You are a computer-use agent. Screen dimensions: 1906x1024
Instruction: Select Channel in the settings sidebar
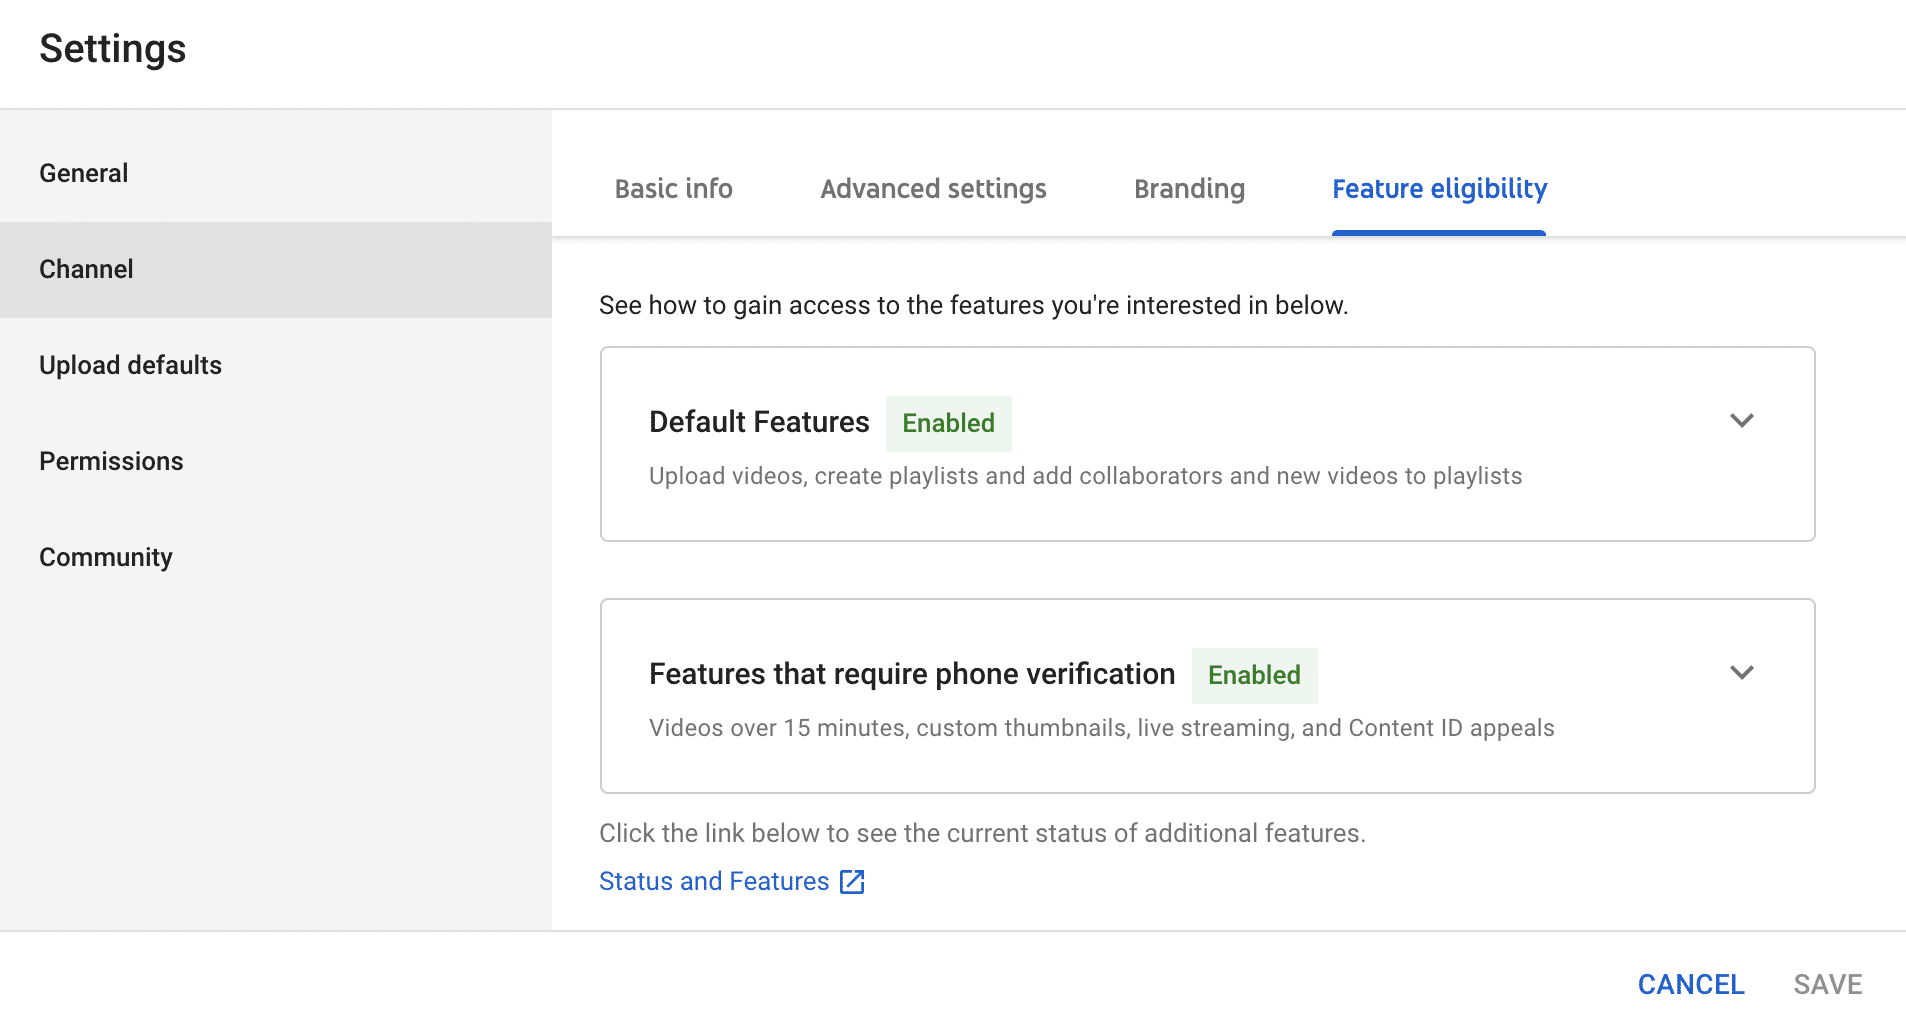click(86, 269)
